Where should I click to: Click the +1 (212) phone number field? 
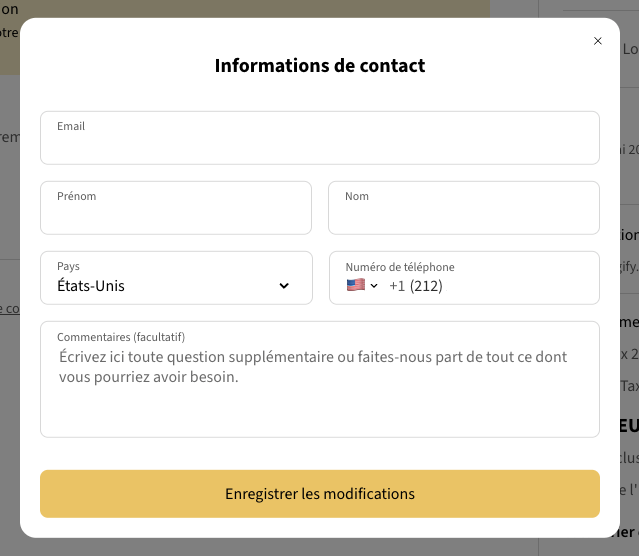490,286
